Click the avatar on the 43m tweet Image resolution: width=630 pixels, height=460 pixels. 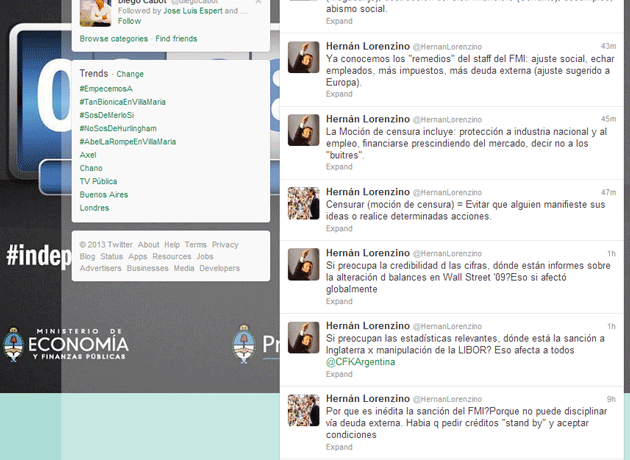tap(303, 57)
